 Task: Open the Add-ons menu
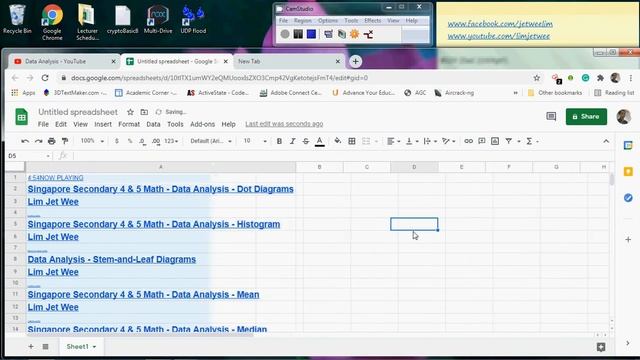click(202, 124)
